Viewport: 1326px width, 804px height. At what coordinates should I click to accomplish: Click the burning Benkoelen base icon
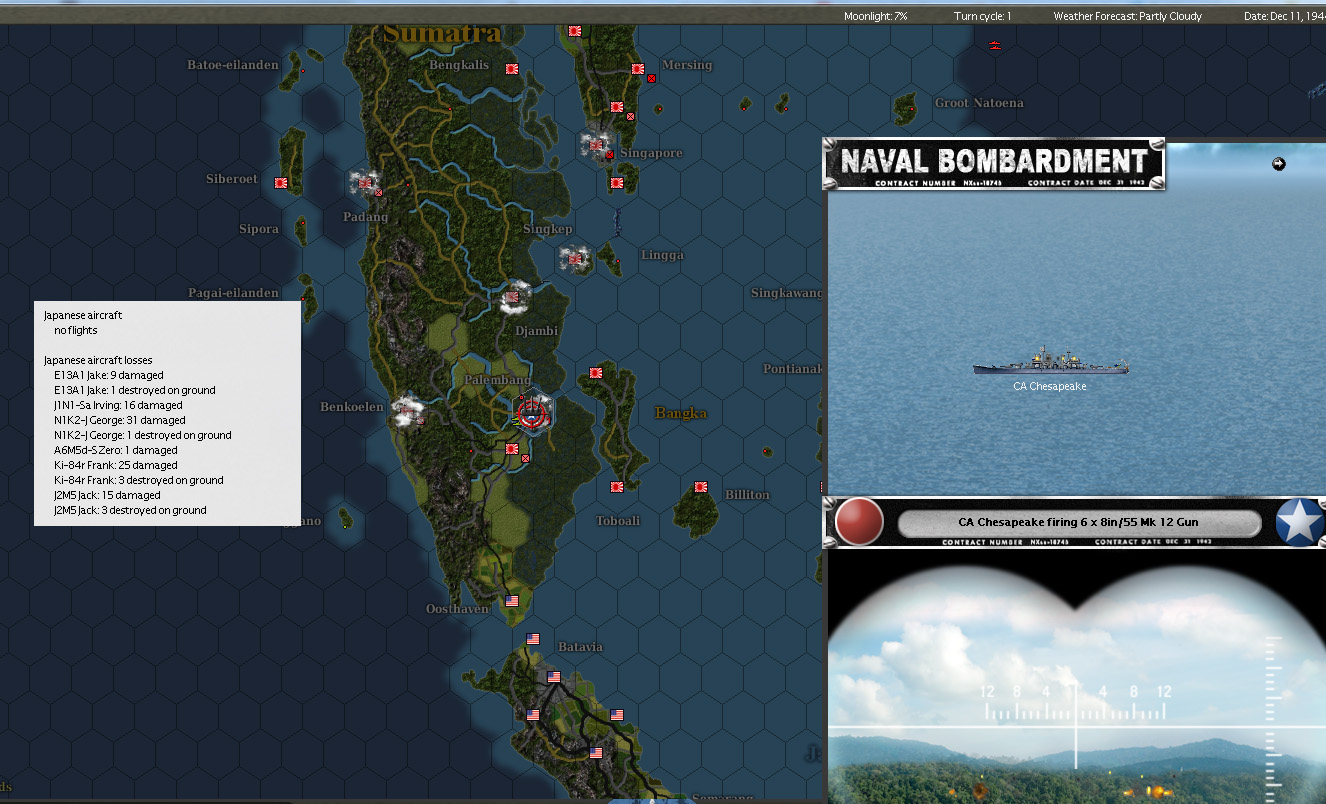pyautogui.click(x=407, y=411)
